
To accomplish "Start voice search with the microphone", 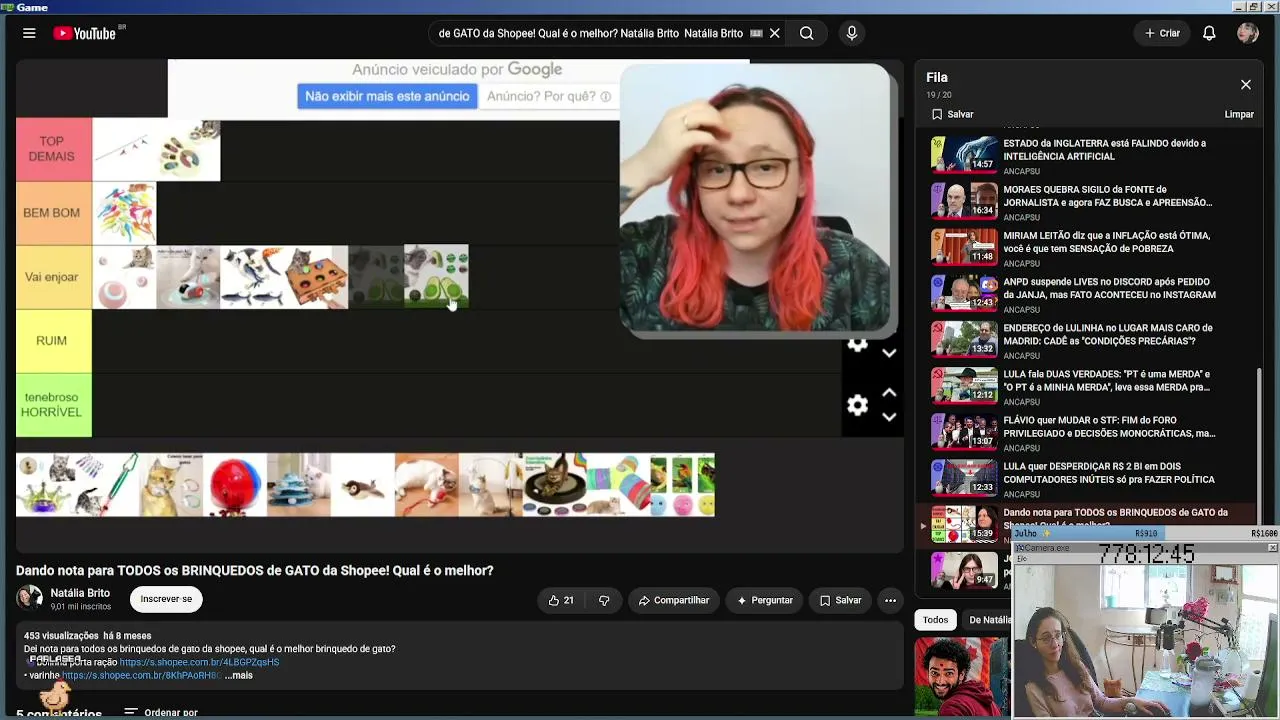I will (x=852, y=33).
